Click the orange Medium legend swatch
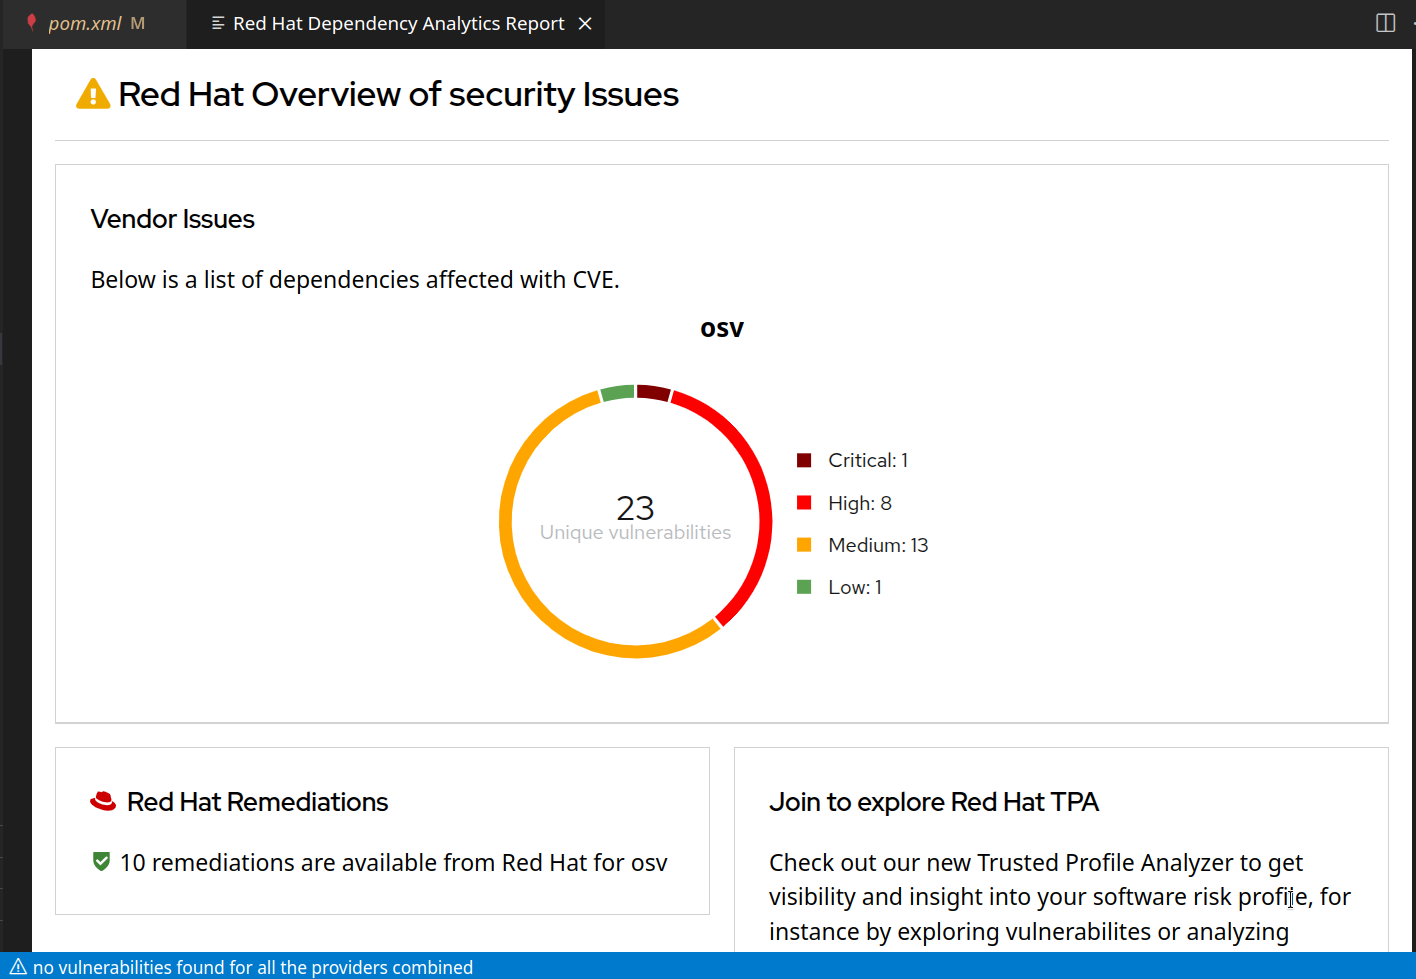This screenshot has width=1416, height=979. click(804, 545)
